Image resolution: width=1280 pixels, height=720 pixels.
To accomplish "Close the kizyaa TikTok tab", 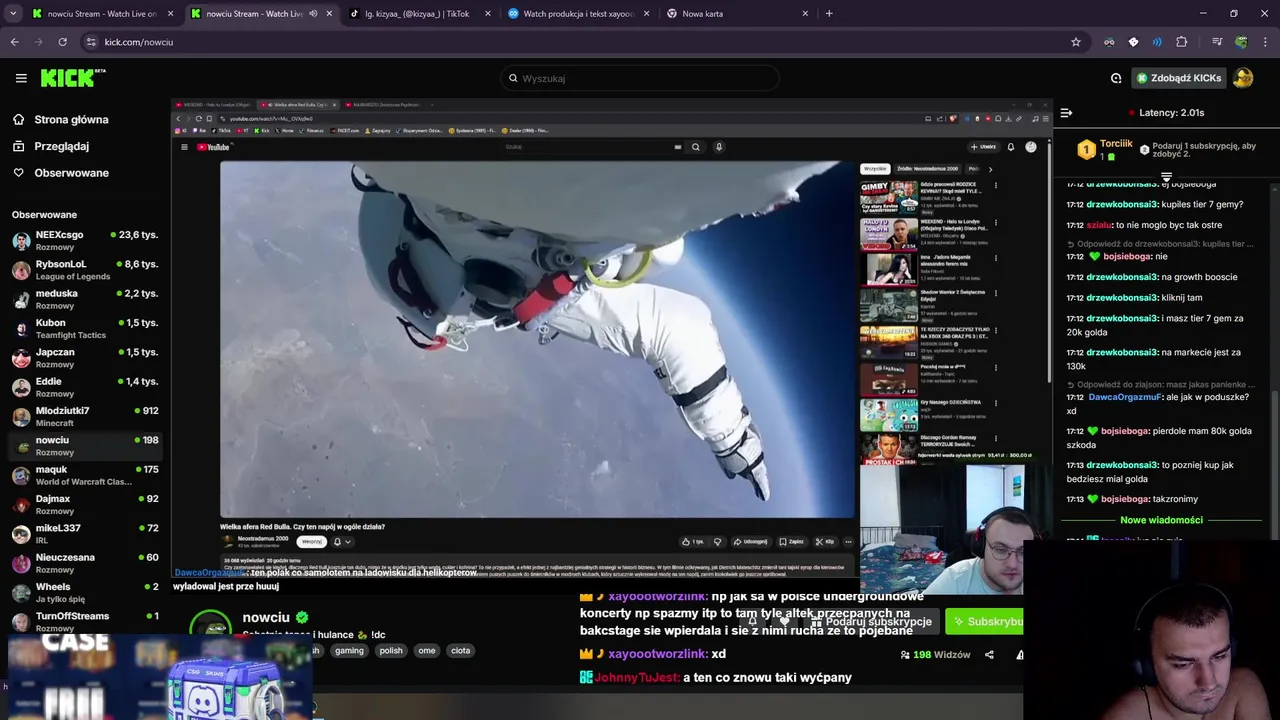I will click(x=488, y=14).
